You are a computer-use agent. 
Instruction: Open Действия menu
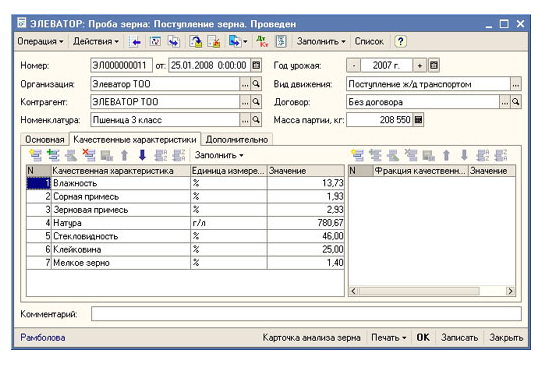[x=96, y=42]
